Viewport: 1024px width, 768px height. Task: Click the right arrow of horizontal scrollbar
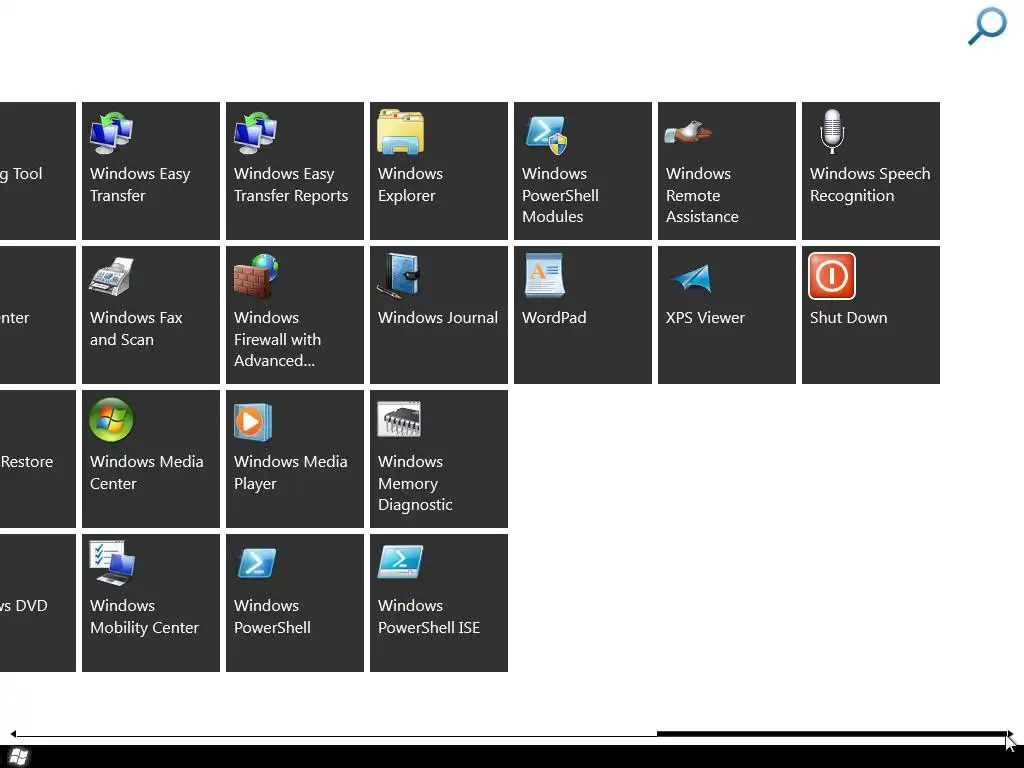pyautogui.click(x=1010, y=734)
